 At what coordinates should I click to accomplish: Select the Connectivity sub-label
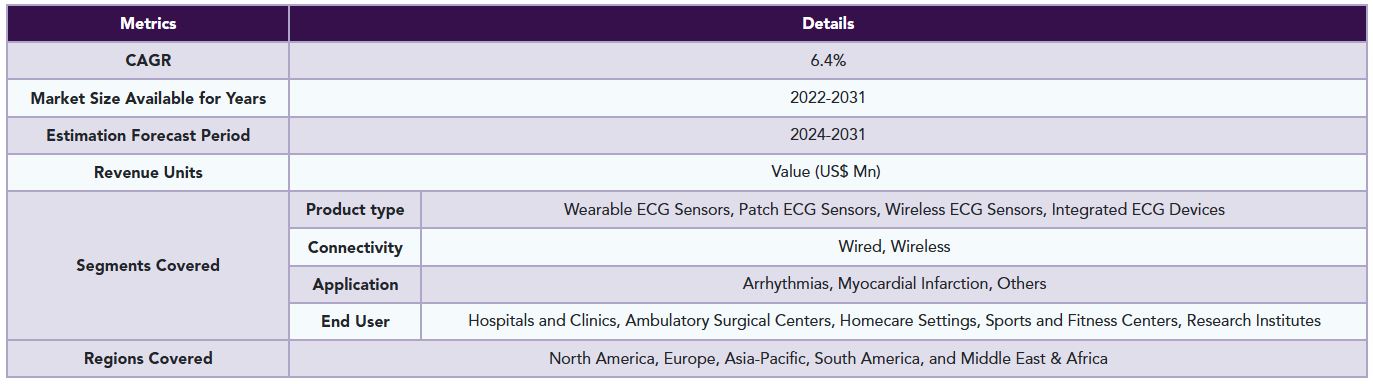355,247
